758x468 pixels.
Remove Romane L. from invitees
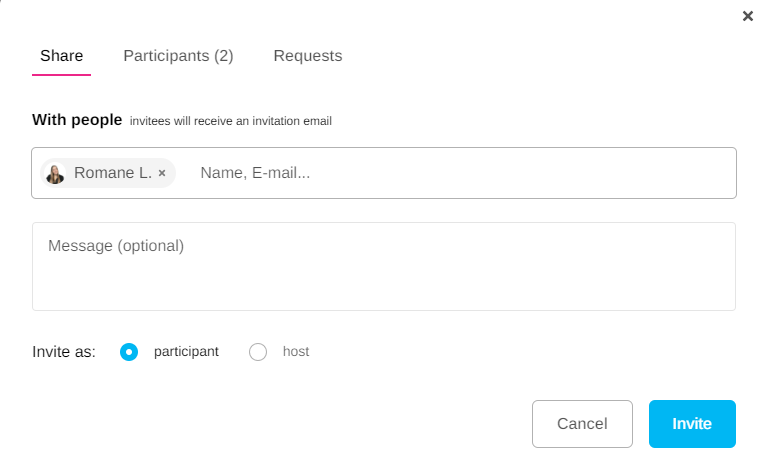pyautogui.click(x=162, y=173)
